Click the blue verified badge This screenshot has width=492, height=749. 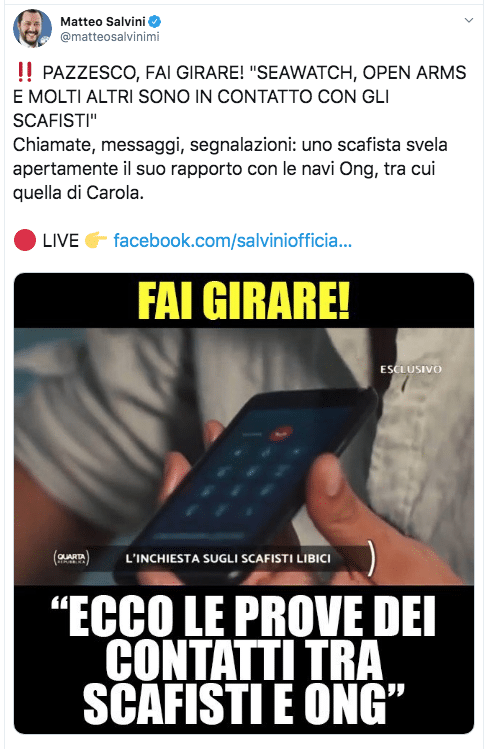click(155, 21)
